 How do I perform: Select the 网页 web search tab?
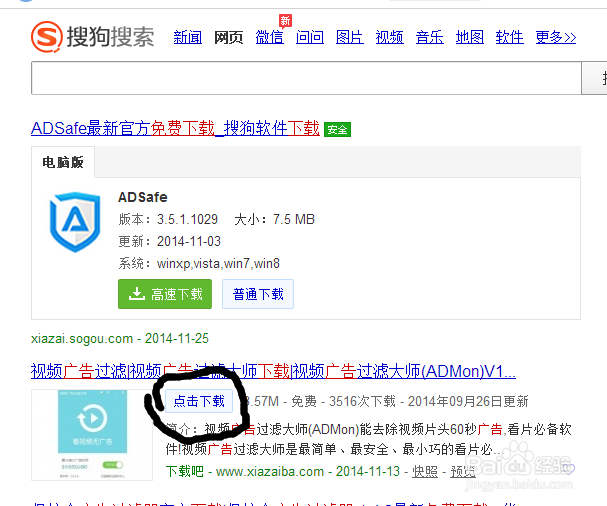[x=228, y=38]
